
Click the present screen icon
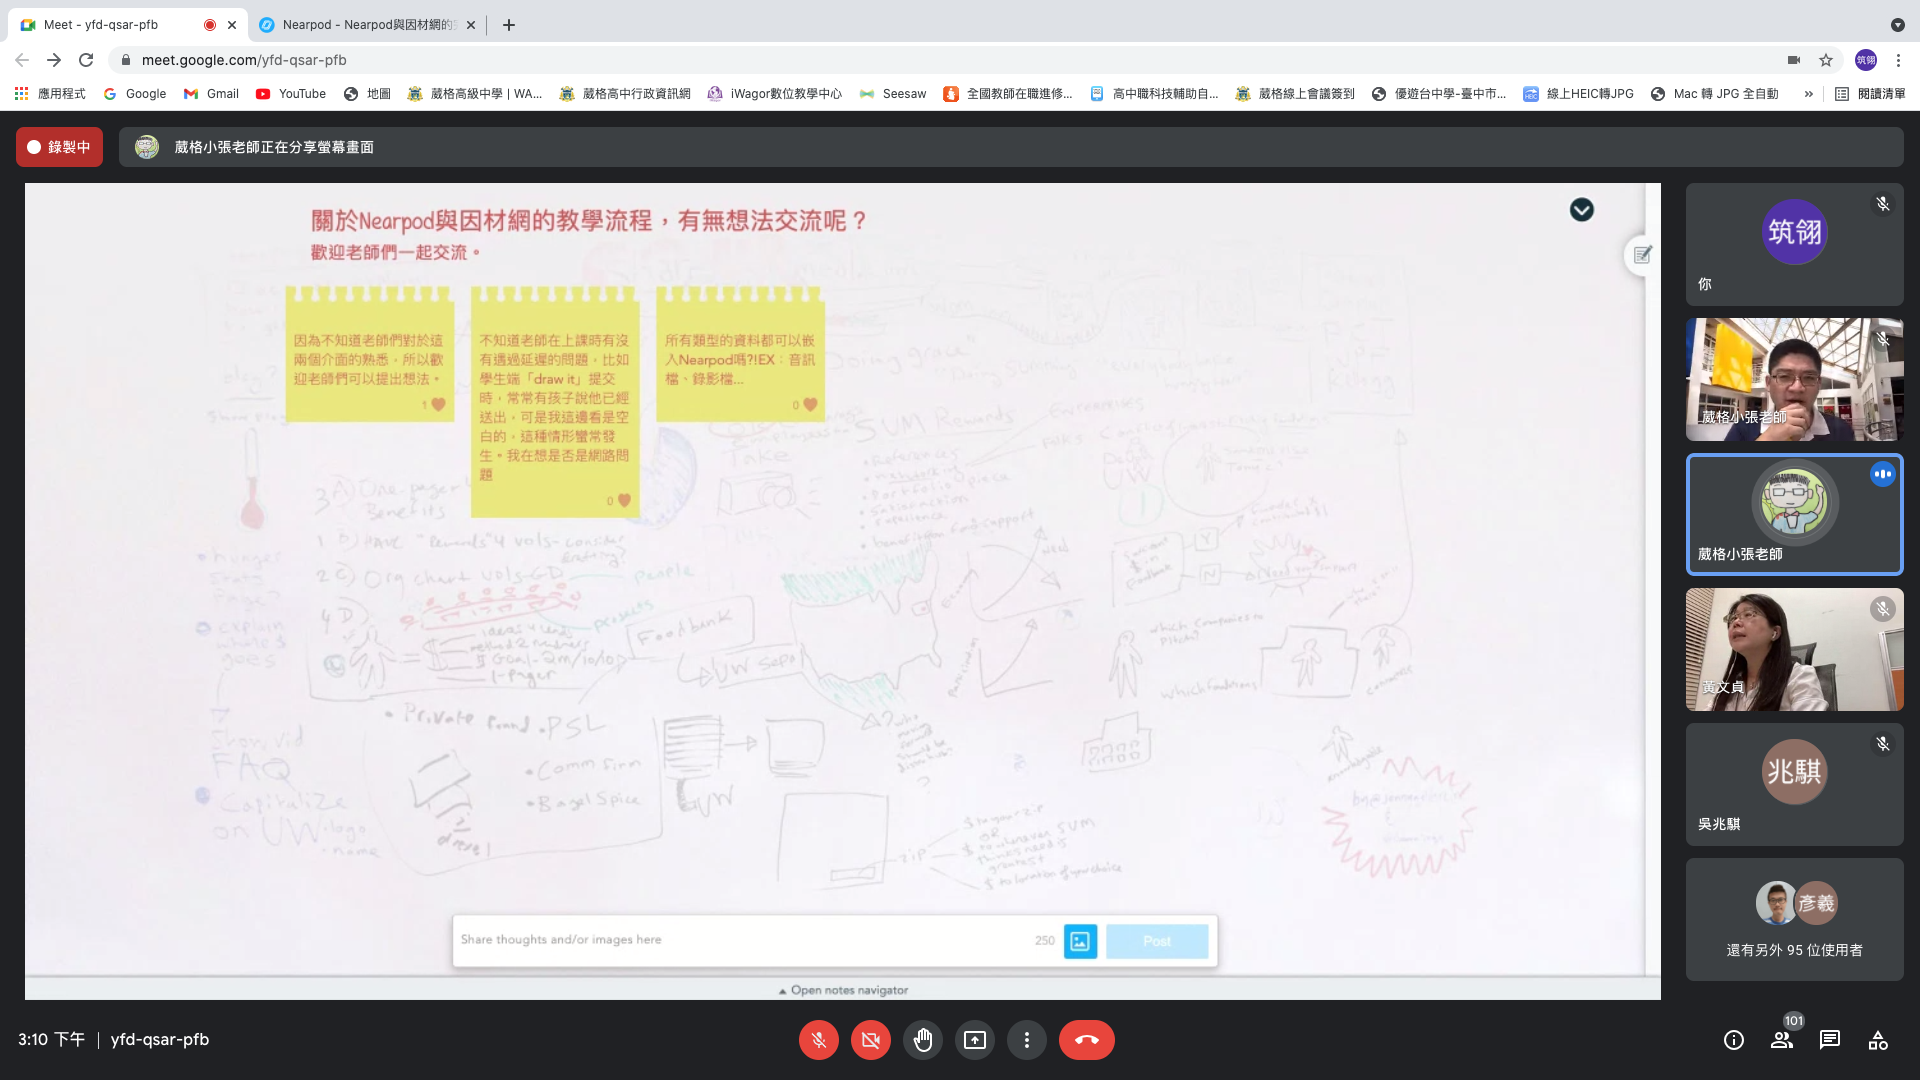(x=974, y=1040)
